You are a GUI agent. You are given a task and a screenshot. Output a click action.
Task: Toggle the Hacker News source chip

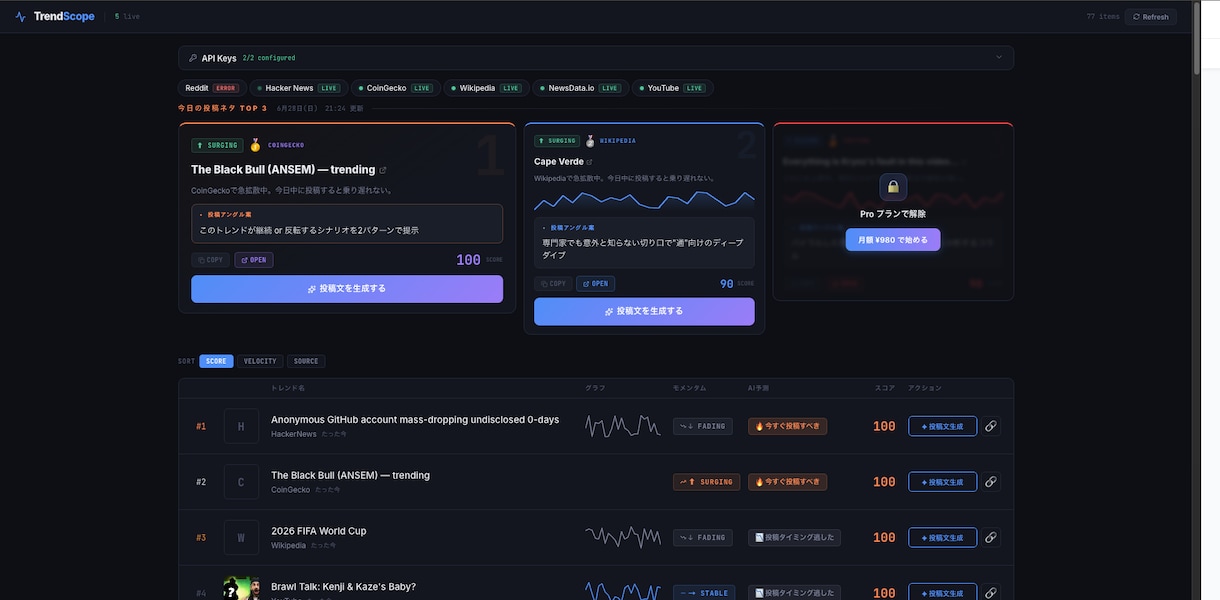[299, 88]
